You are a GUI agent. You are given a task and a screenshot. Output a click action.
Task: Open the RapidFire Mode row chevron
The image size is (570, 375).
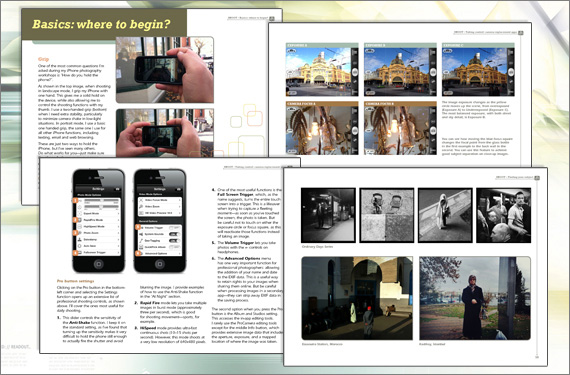[118, 220]
